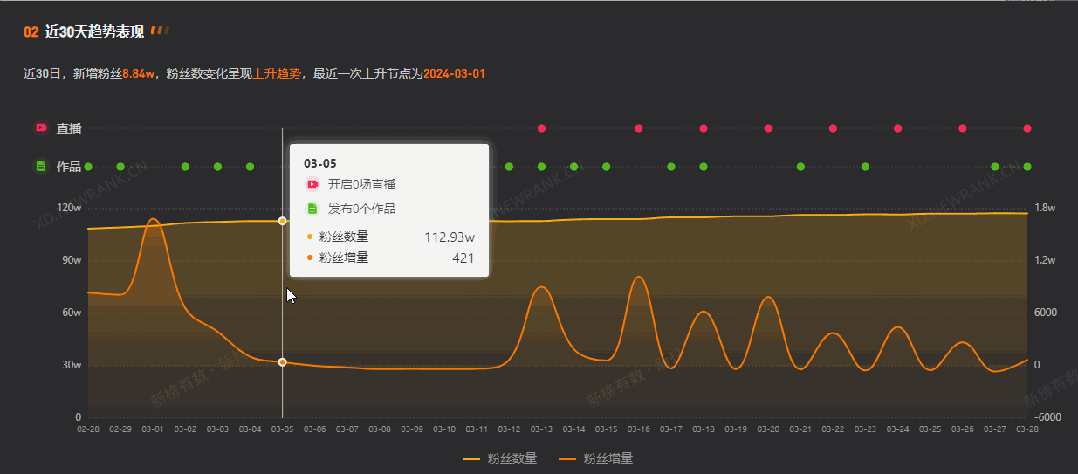Click the green 作品 document icon beside the dot row
Screen dimensions: 1078x474
pyautogui.click(x=41, y=166)
